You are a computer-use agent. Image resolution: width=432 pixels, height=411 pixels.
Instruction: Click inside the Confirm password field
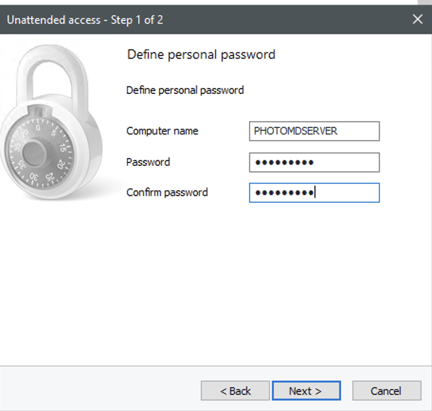click(314, 193)
